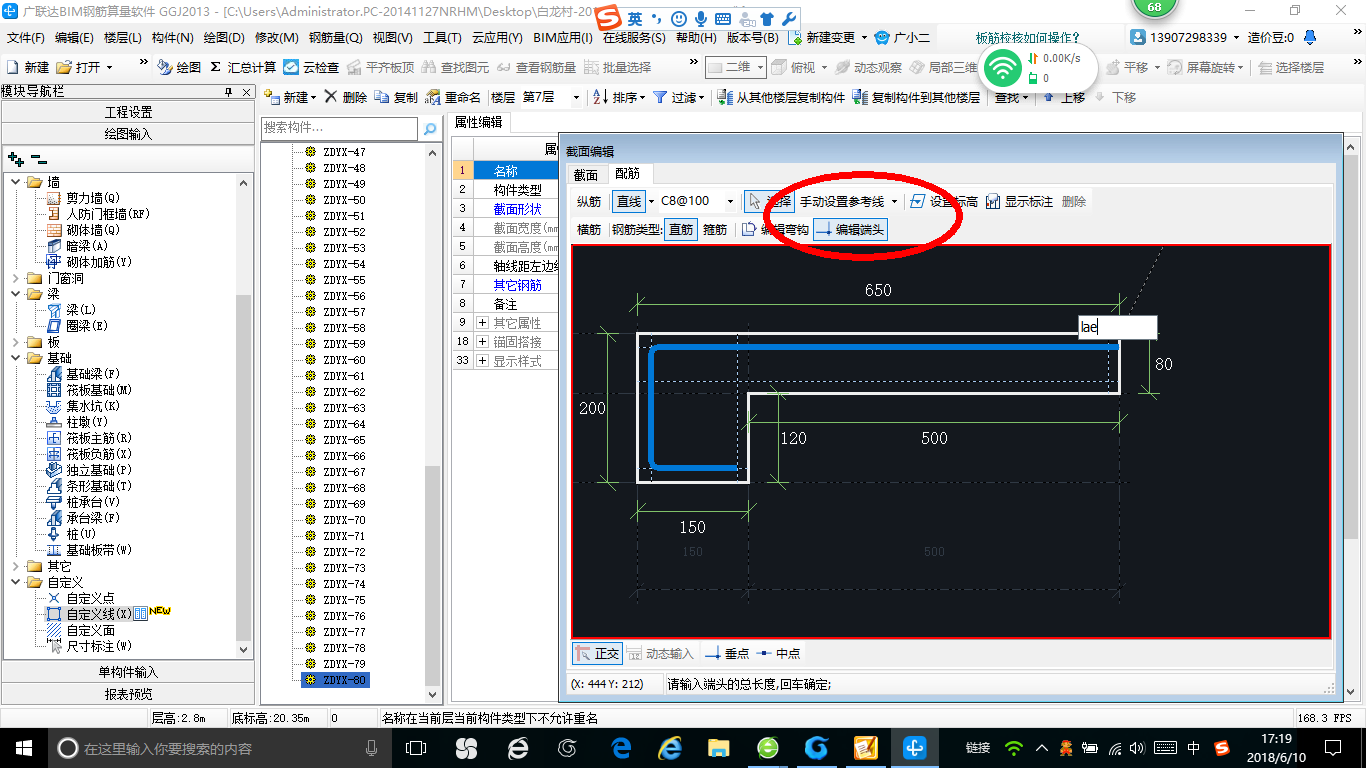Open the 排序 sort dropdown

[642, 97]
